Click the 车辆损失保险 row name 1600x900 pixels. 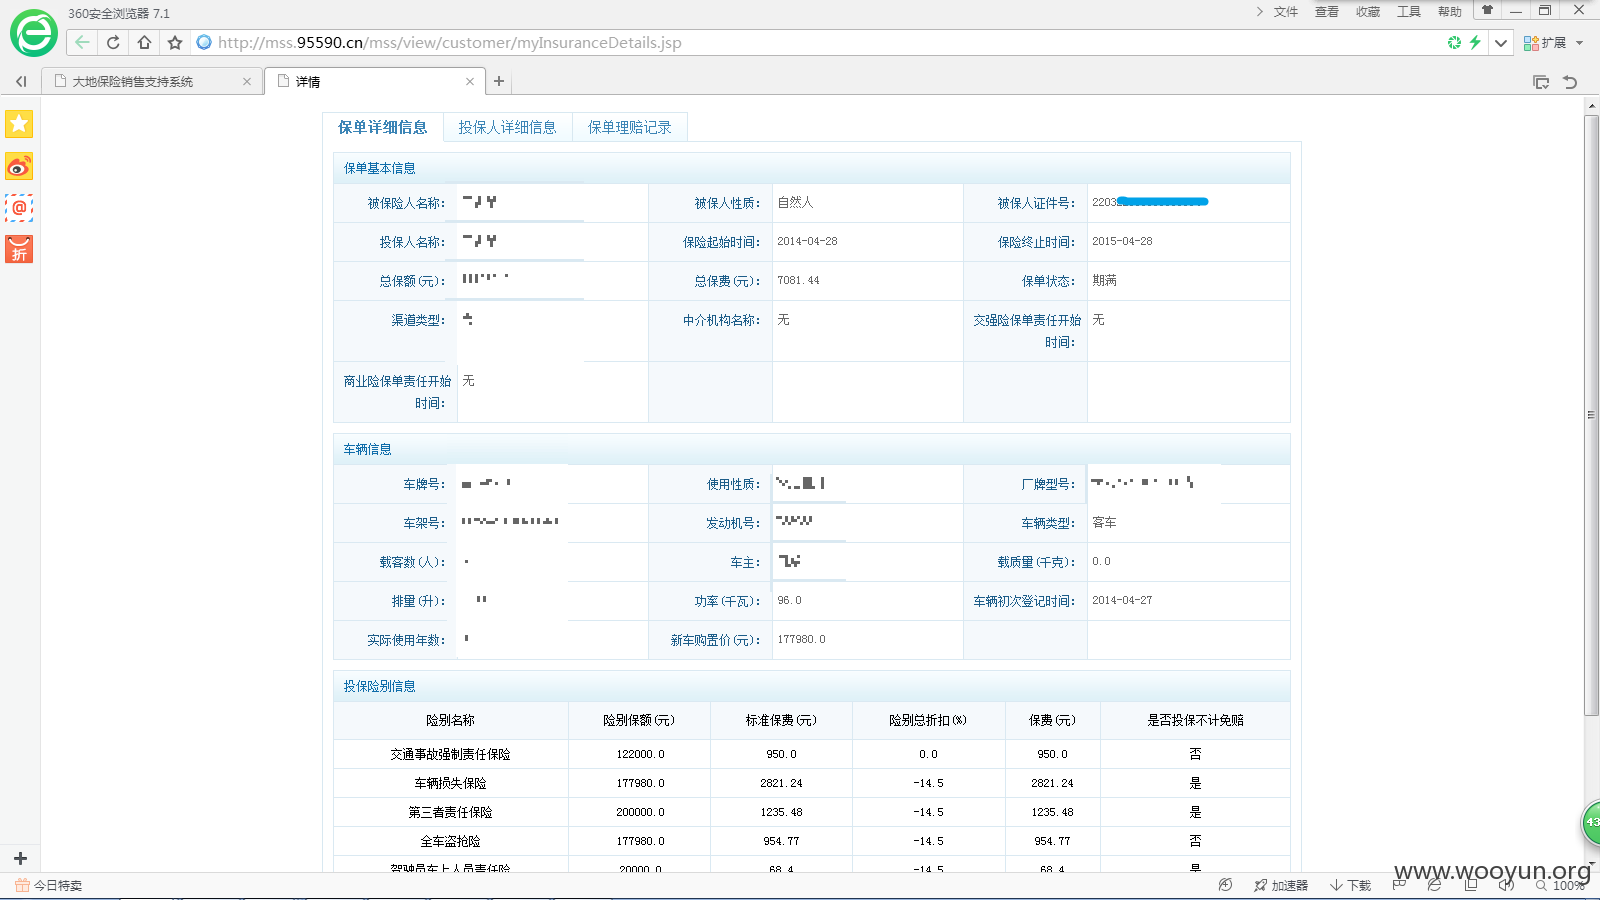coord(450,783)
